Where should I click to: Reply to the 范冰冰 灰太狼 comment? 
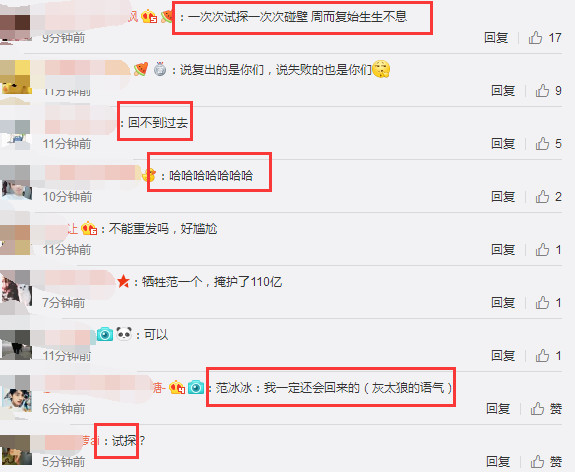[x=498, y=408]
